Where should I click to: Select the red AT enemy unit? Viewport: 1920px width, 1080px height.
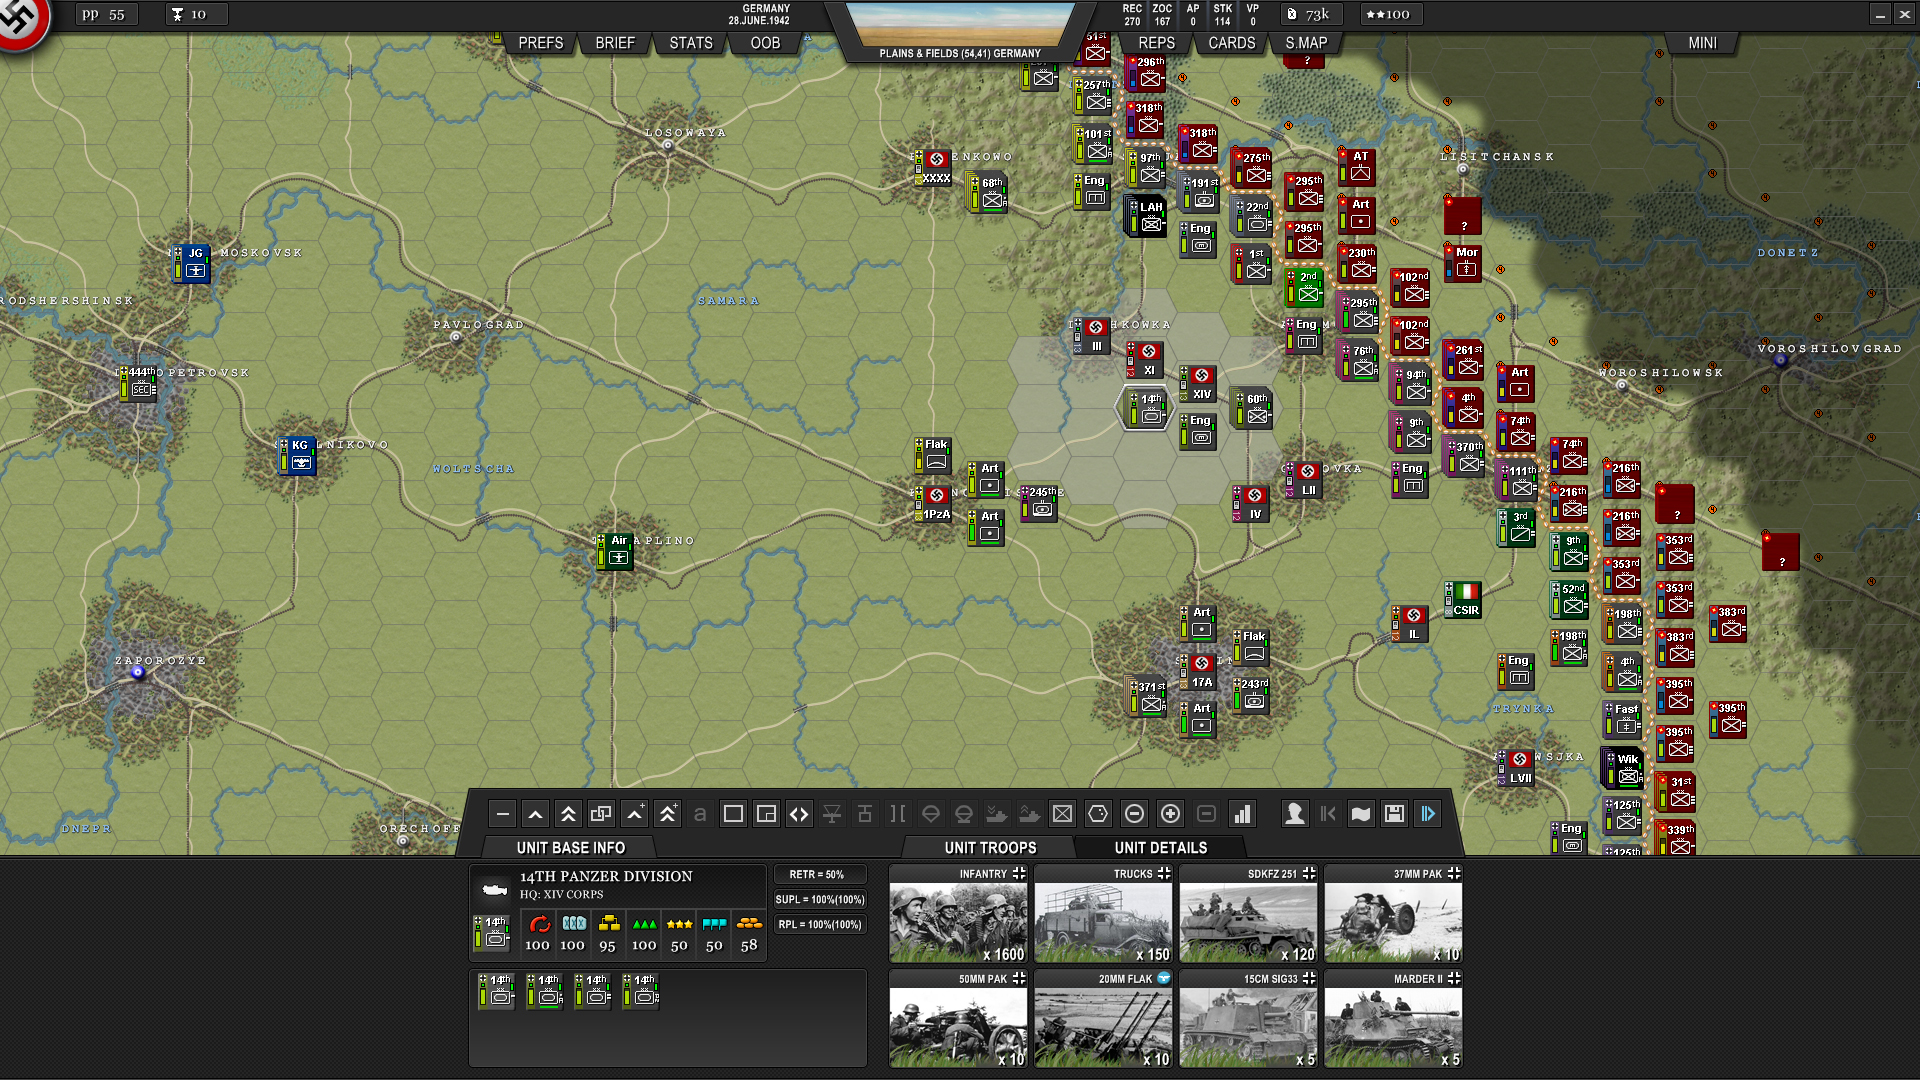1357,167
